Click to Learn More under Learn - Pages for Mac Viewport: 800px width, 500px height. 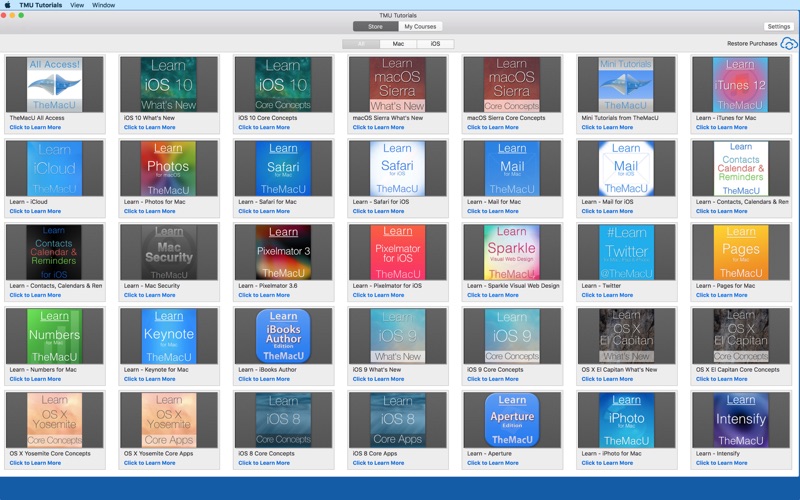point(721,295)
